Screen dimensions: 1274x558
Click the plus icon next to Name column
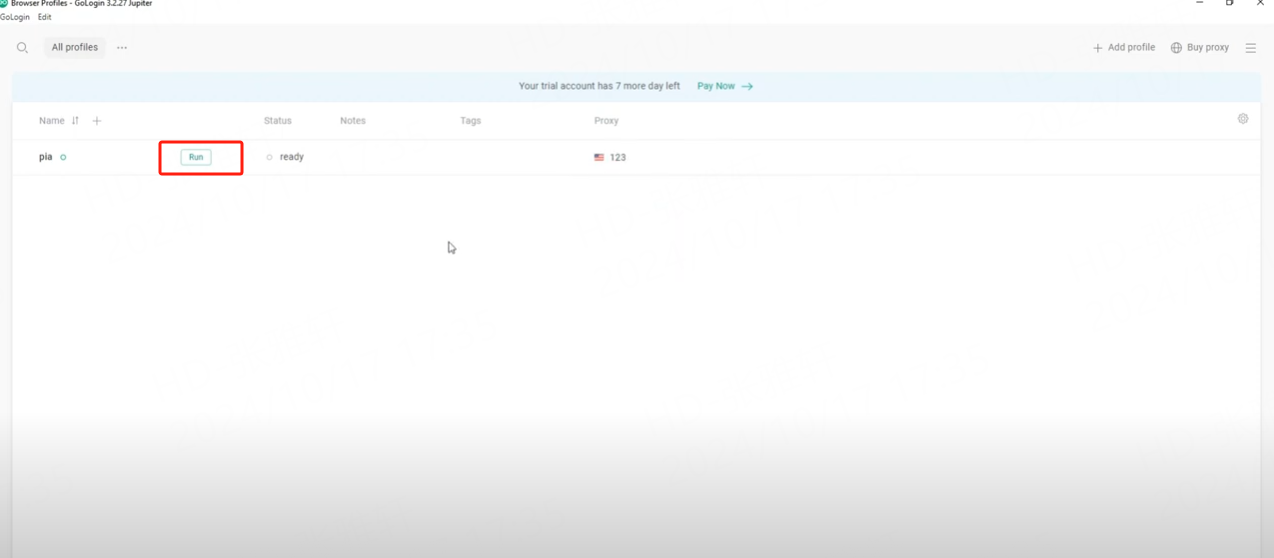tap(97, 121)
